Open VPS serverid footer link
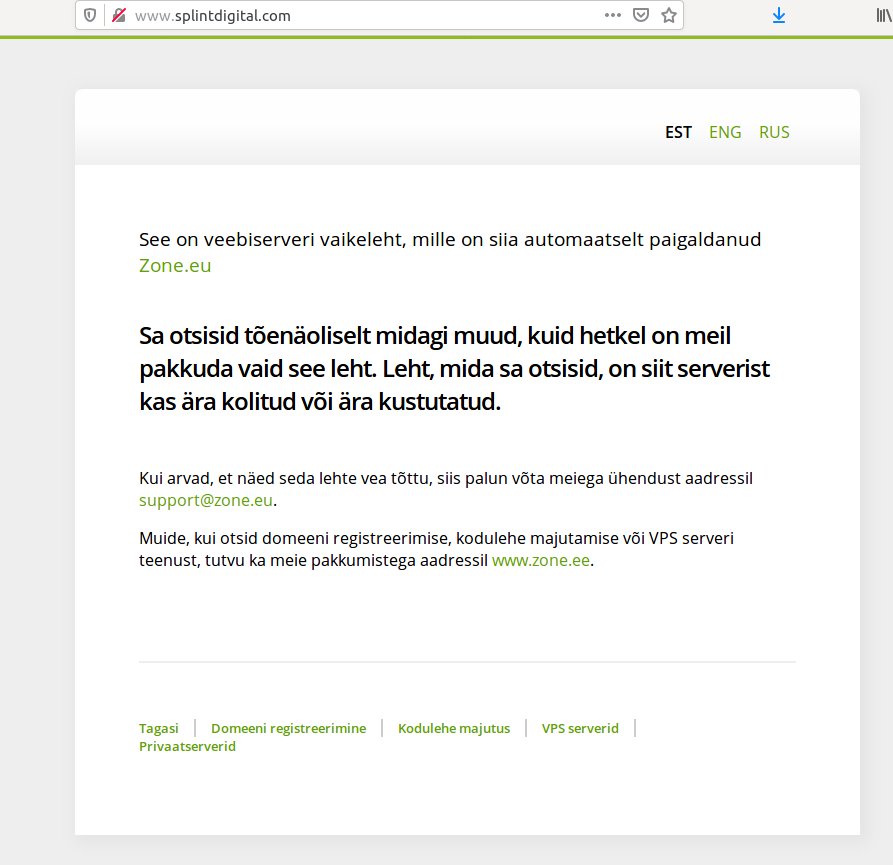This screenshot has height=865, width=893. (580, 728)
